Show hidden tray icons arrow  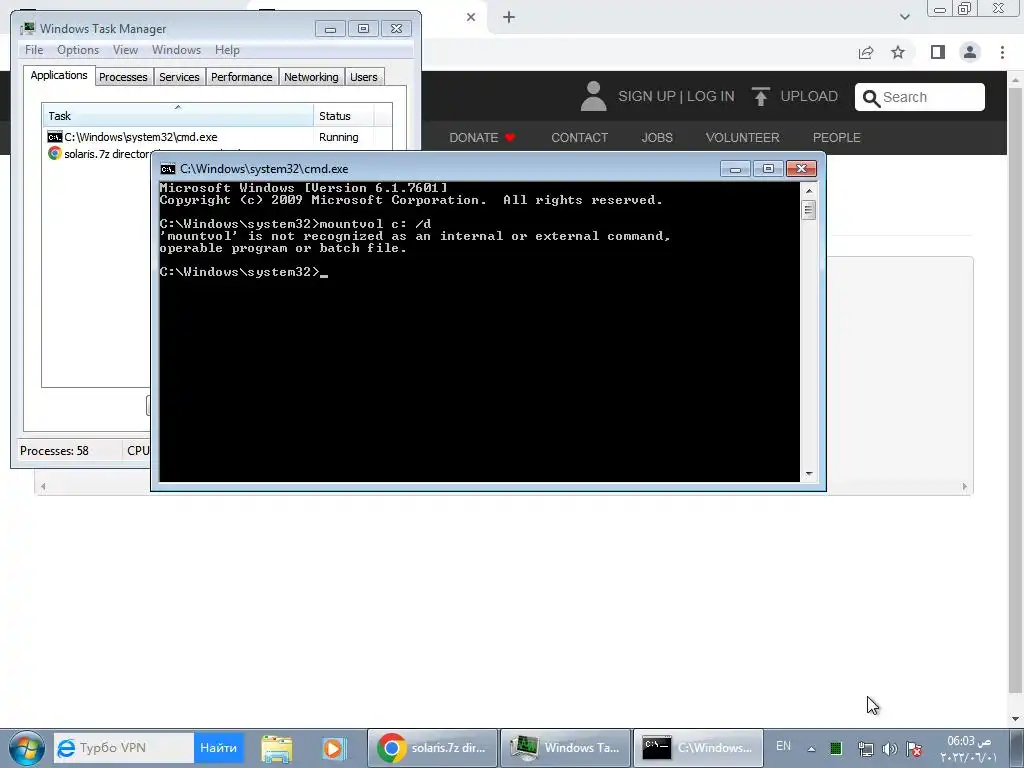pyautogui.click(x=811, y=749)
